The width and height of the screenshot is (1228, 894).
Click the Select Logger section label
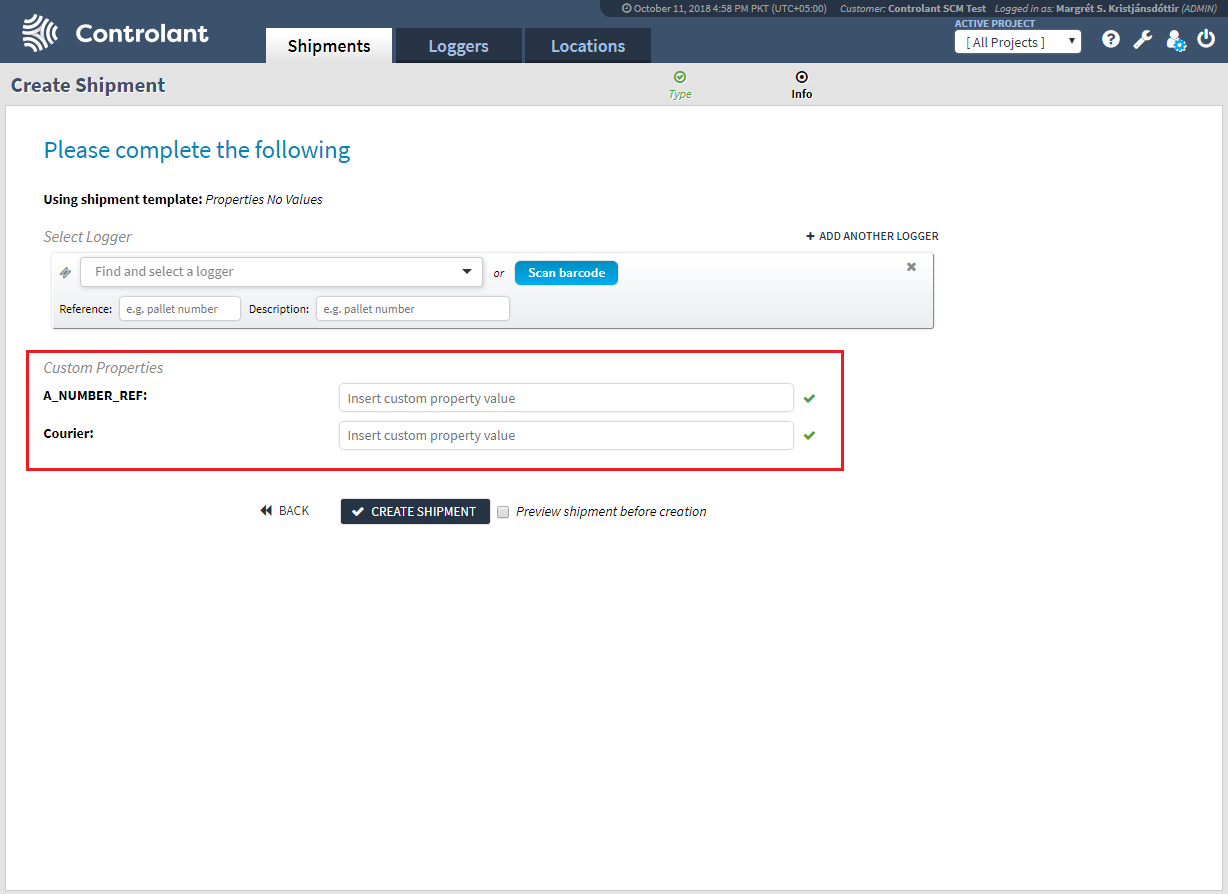(x=88, y=237)
